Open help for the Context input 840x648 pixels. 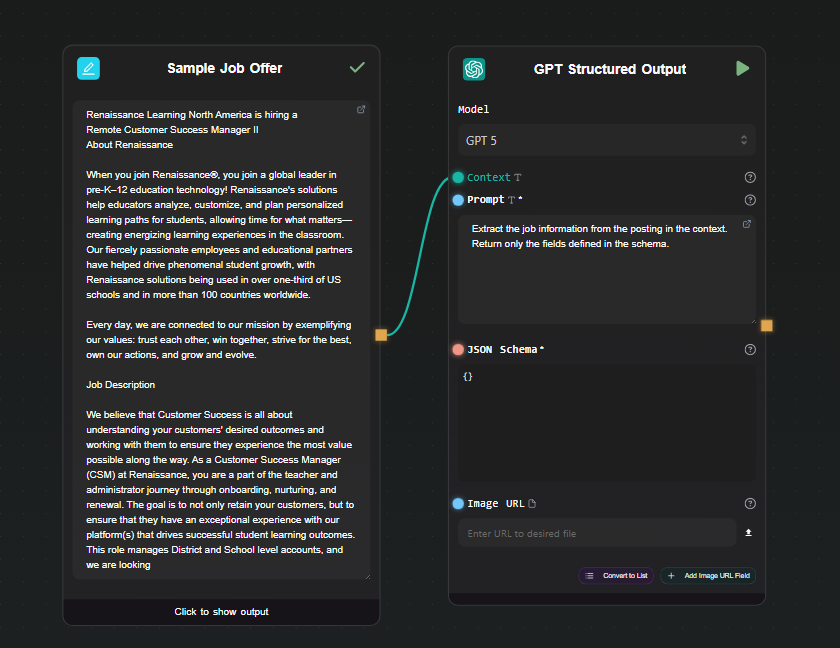click(x=749, y=177)
